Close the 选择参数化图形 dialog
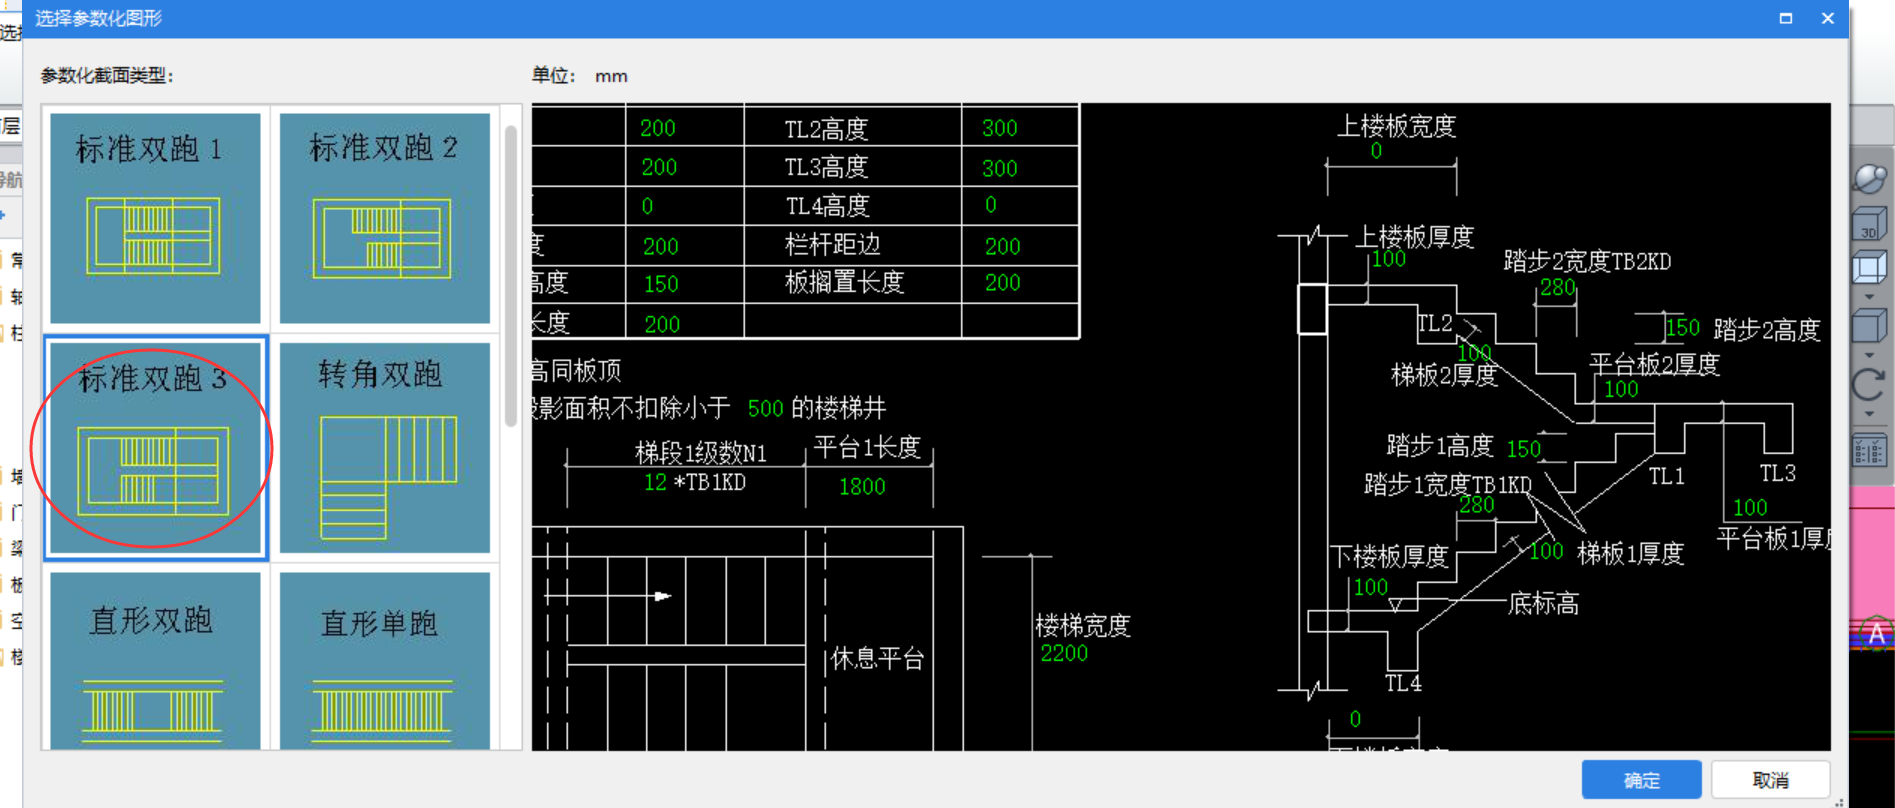Viewport: 1895px width, 808px height. click(x=1828, y=18)
